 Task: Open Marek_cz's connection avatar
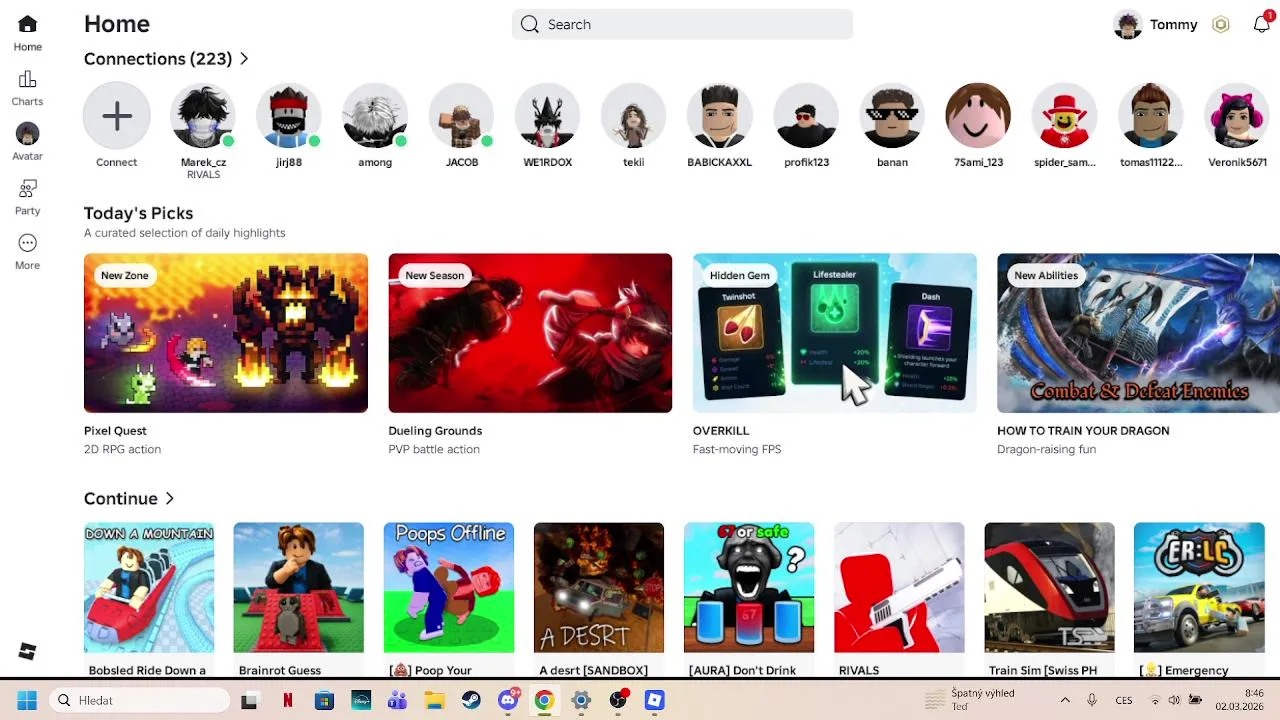point(203,116)
